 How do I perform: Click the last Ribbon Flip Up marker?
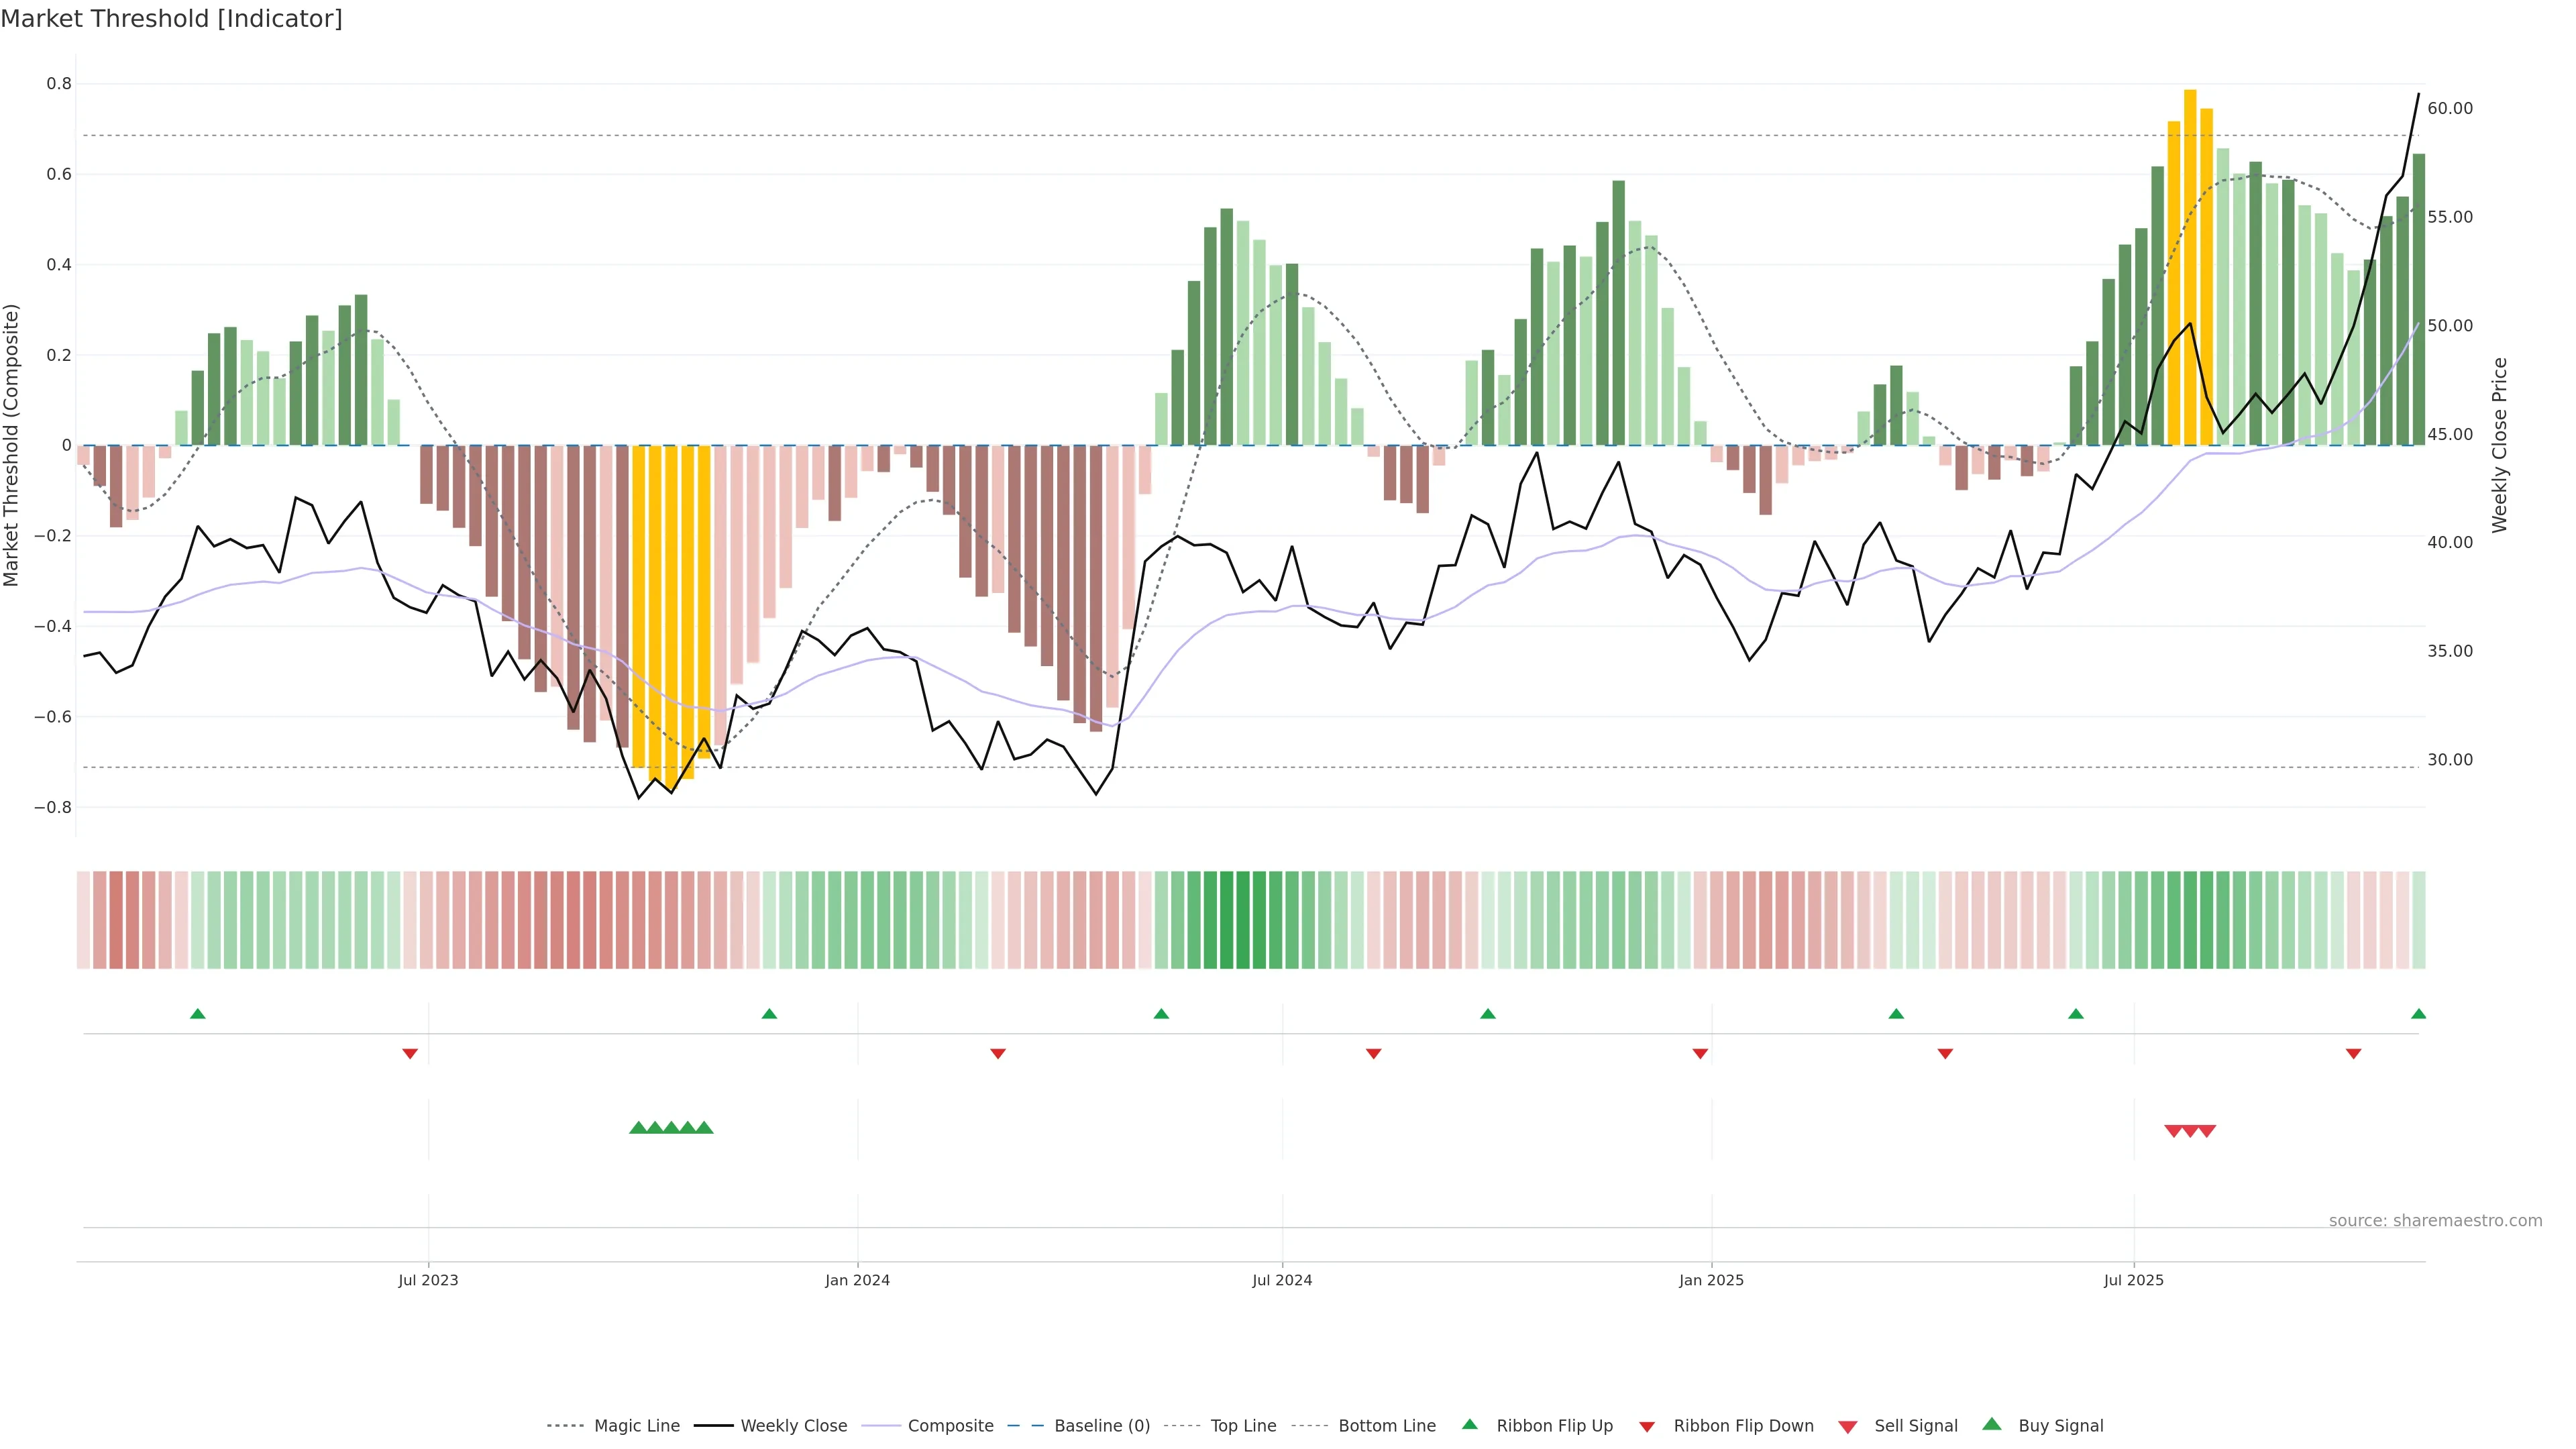coord(2418,1014)
